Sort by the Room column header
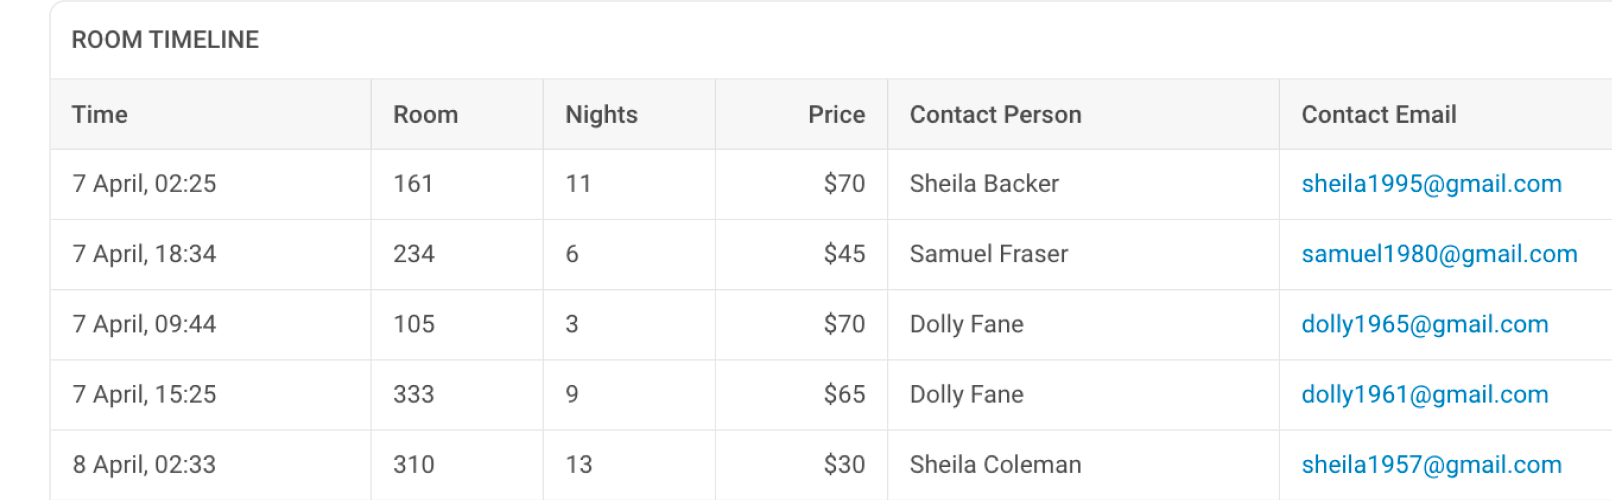This screenshot has height=500, width=1612. pyautogui.click(x=425, y=115)
